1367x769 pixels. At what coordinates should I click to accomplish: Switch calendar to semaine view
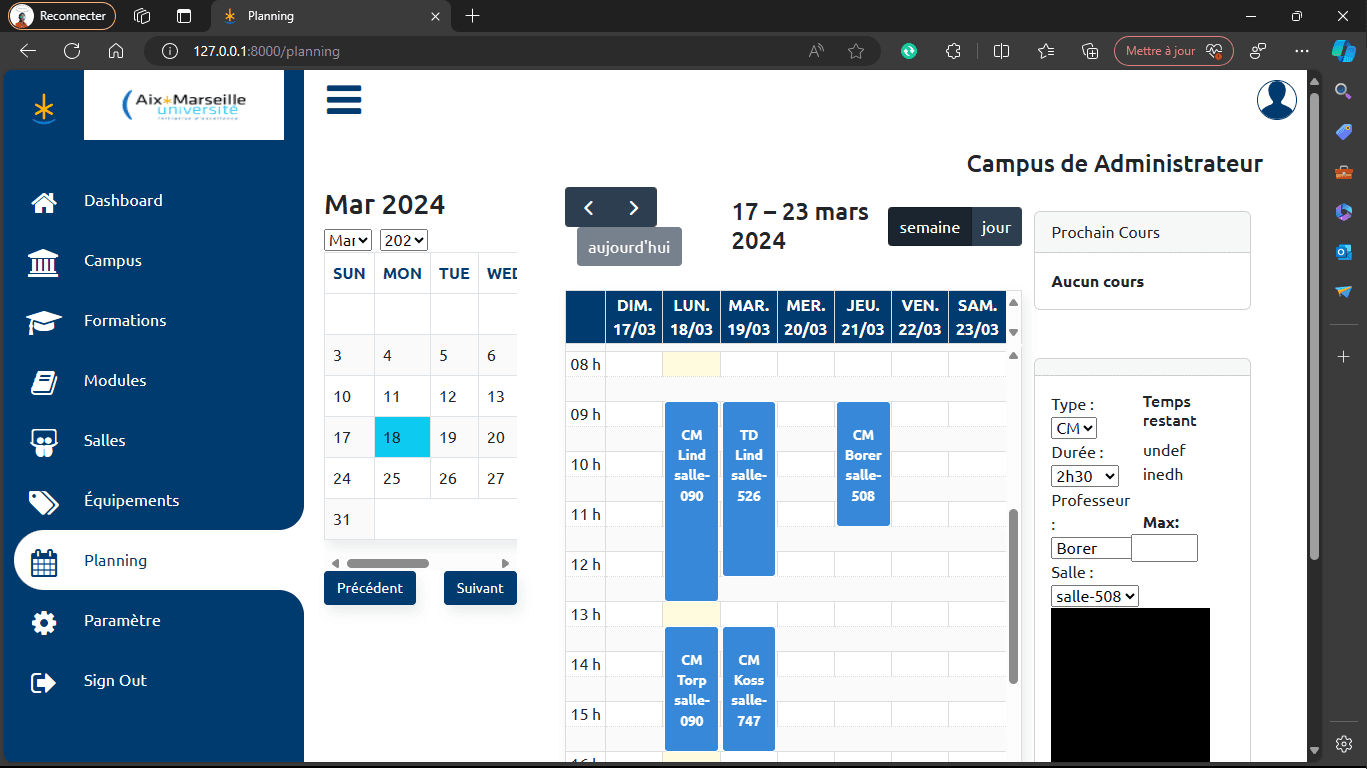click(930, 227)
